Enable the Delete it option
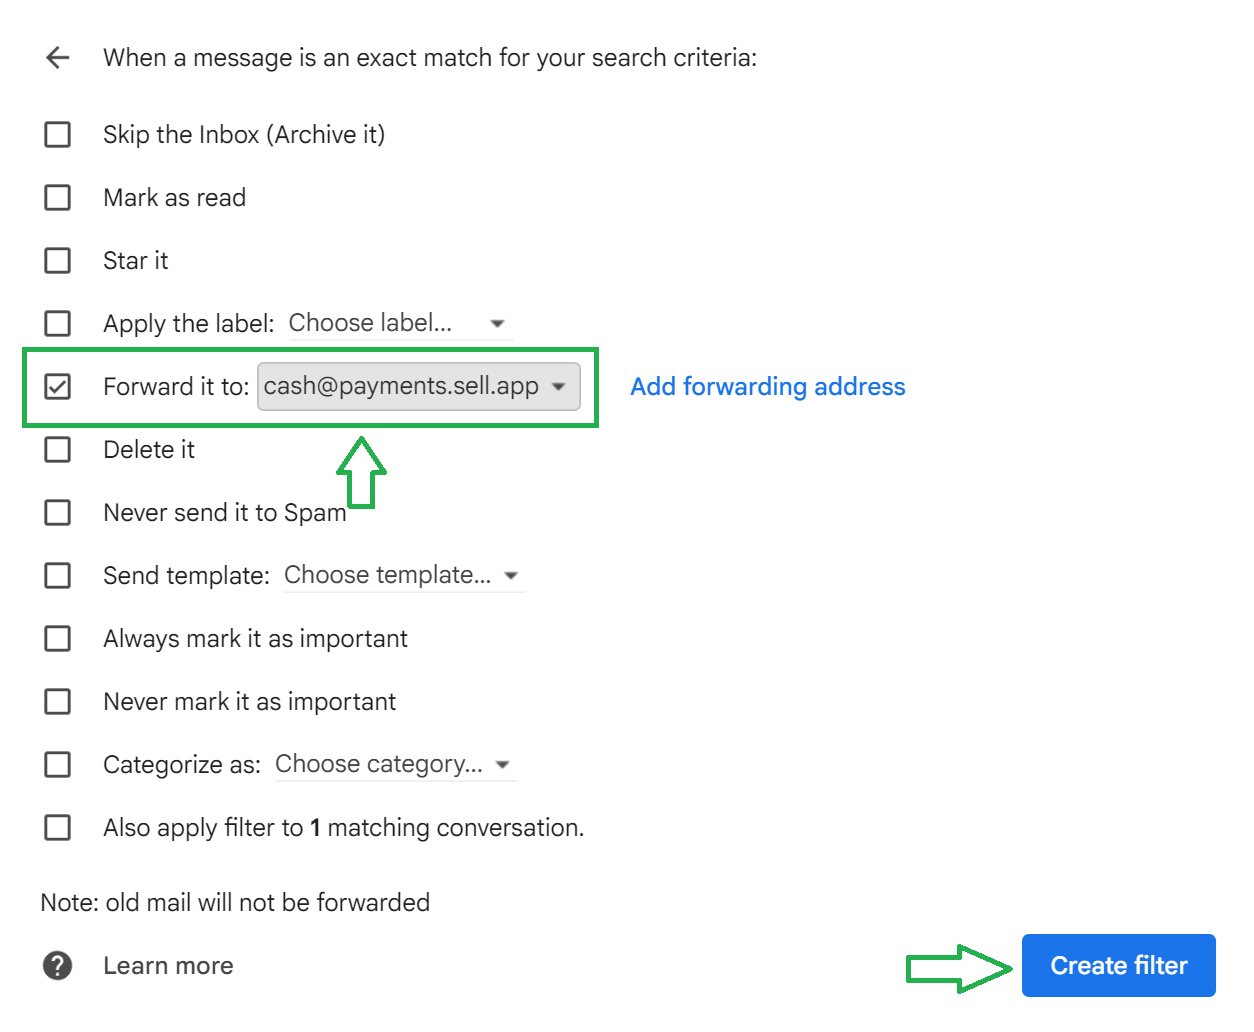The width and height of the screenshot is (1254, 1032). coord(58,450)
